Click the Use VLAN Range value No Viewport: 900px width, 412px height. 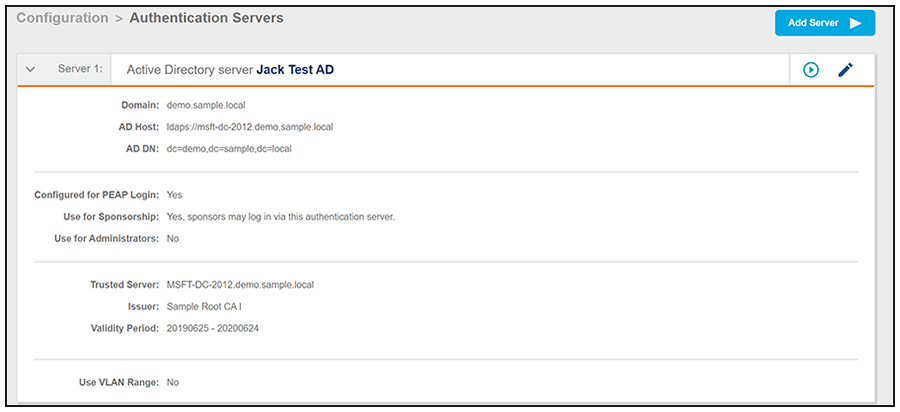[173, 382]
